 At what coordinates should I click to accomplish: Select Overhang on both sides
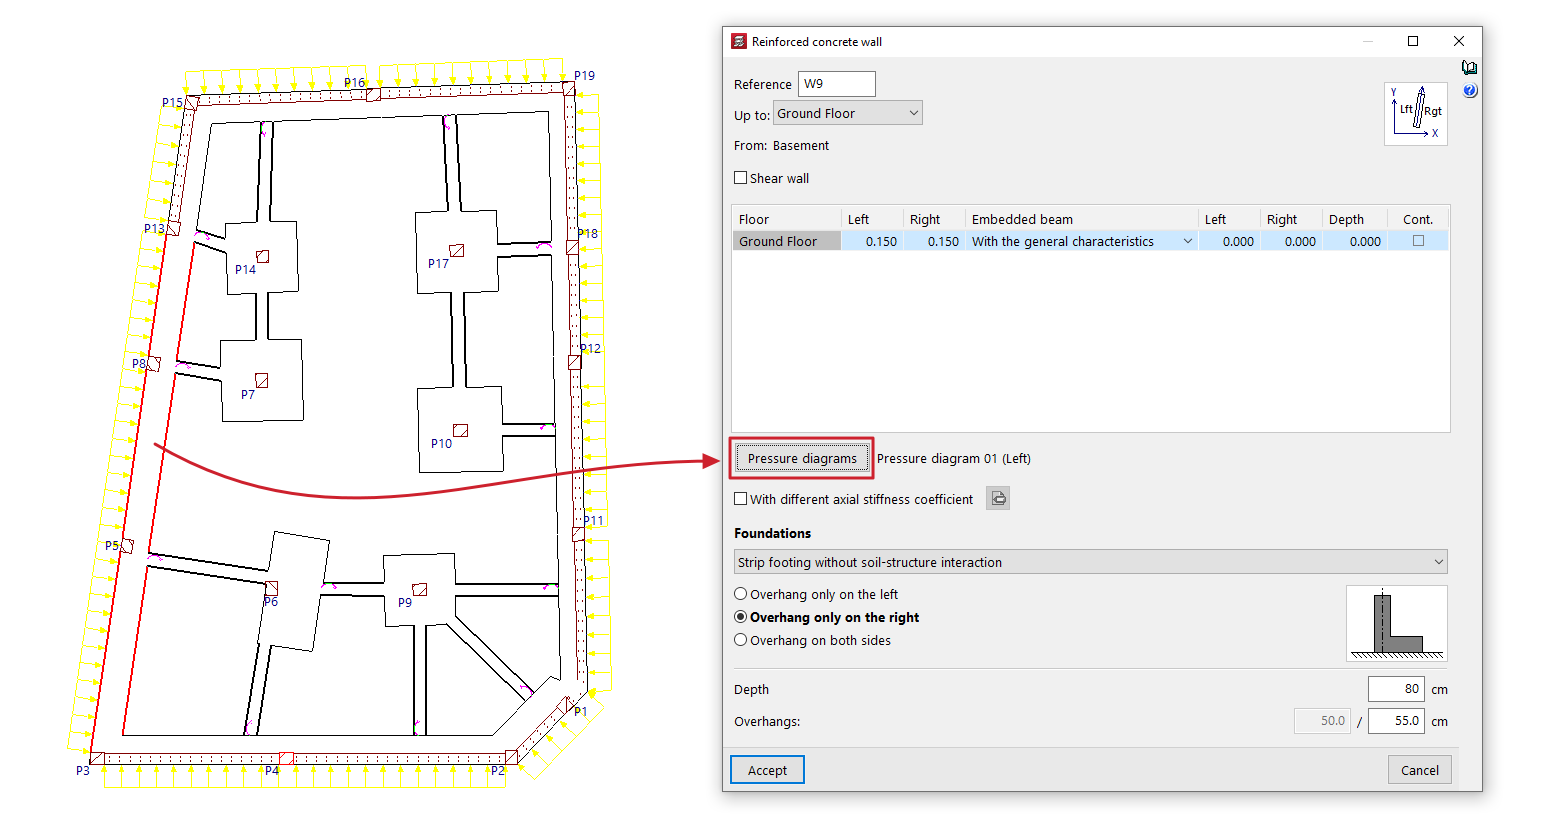[741, 640]
